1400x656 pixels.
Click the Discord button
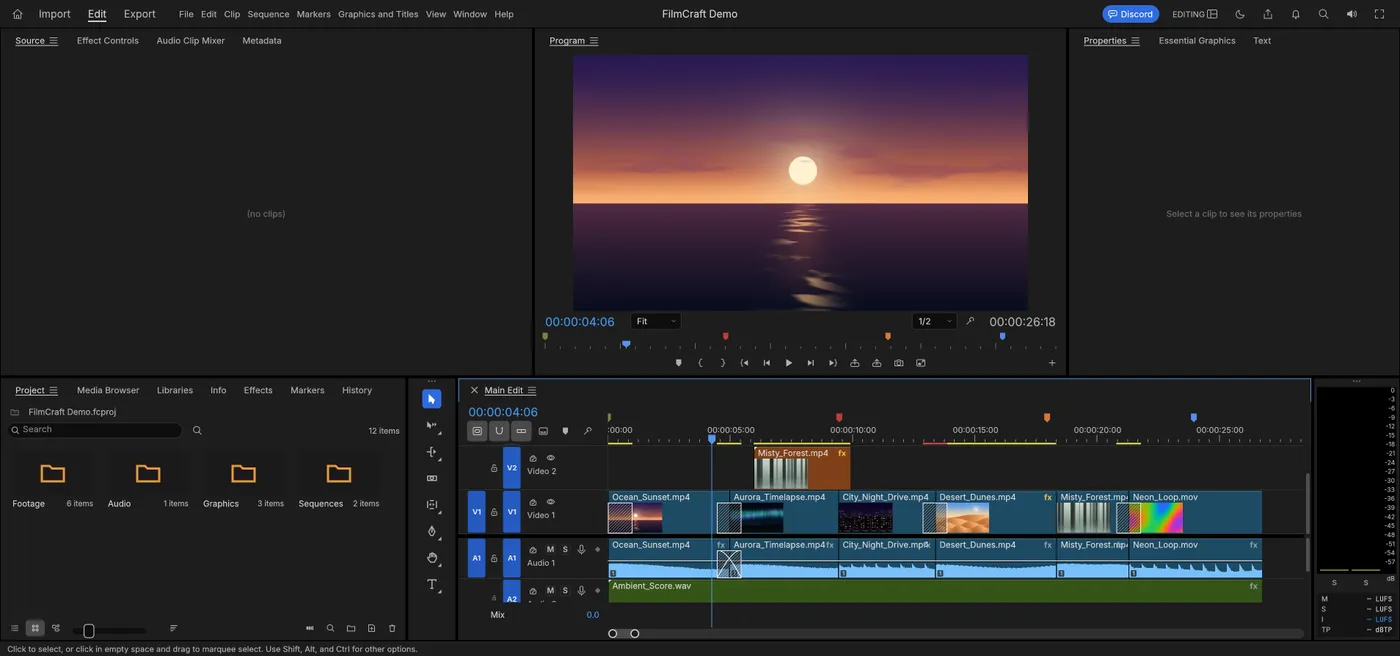pyautogui.click(x=1130, y=14)
